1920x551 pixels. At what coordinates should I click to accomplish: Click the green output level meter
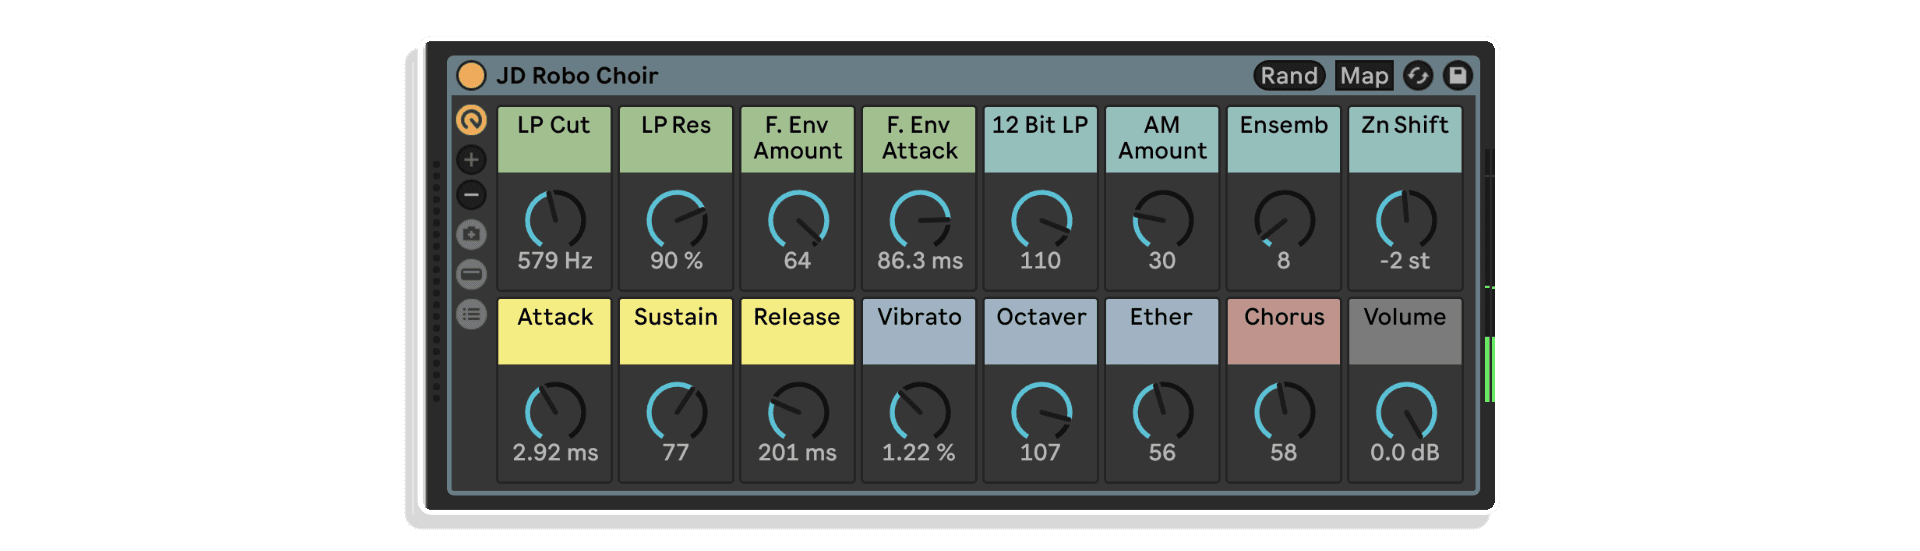point(1489,369)
